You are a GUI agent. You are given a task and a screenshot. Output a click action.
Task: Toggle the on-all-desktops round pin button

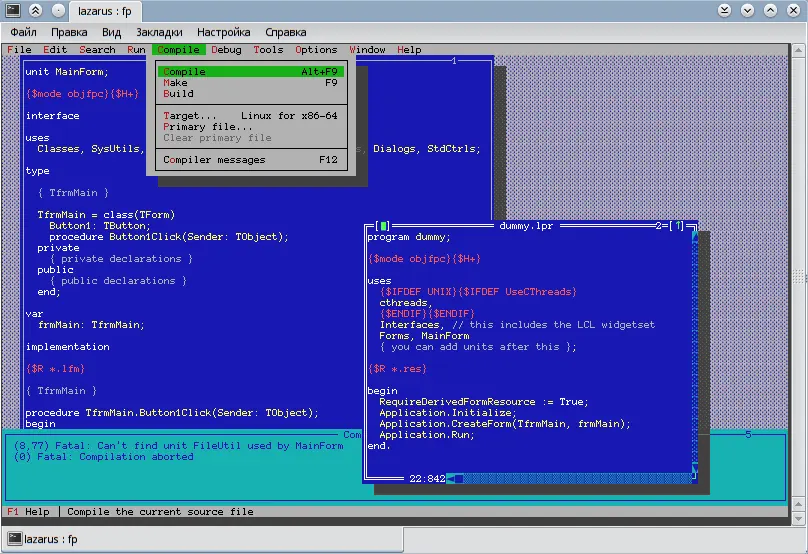[58, 10]
